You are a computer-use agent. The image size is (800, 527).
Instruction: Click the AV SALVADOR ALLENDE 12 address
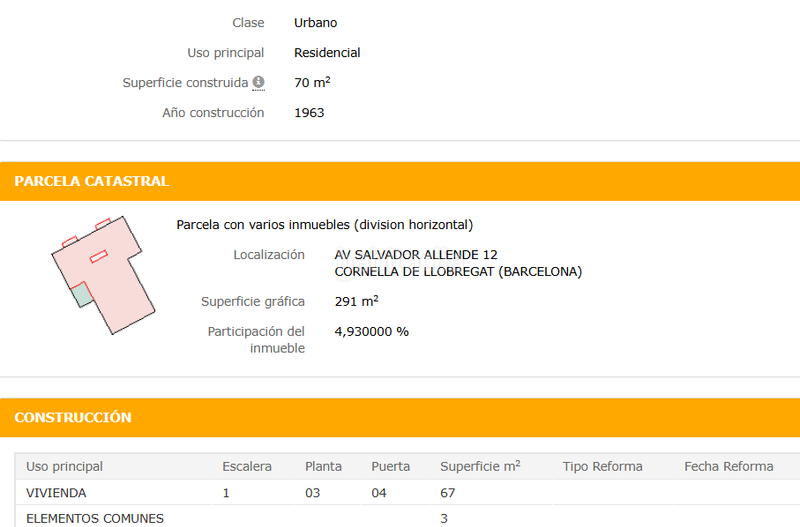(415, 255)
